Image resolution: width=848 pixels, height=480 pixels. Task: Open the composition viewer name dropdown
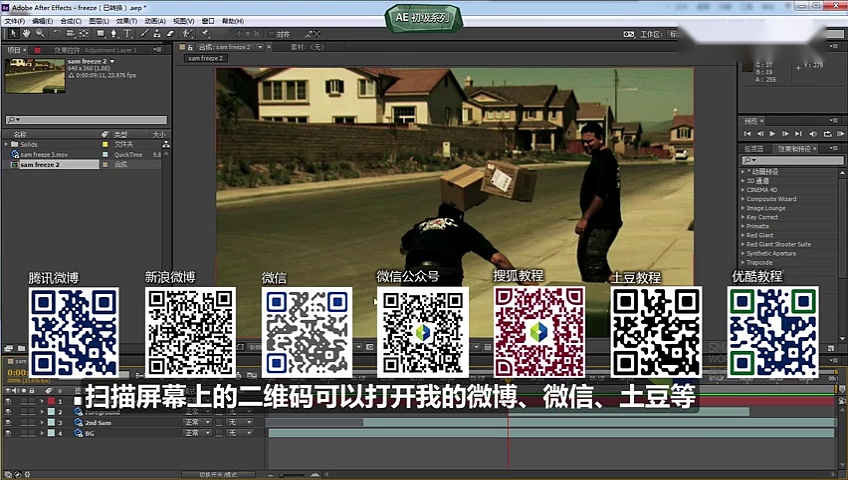[260, 47]
